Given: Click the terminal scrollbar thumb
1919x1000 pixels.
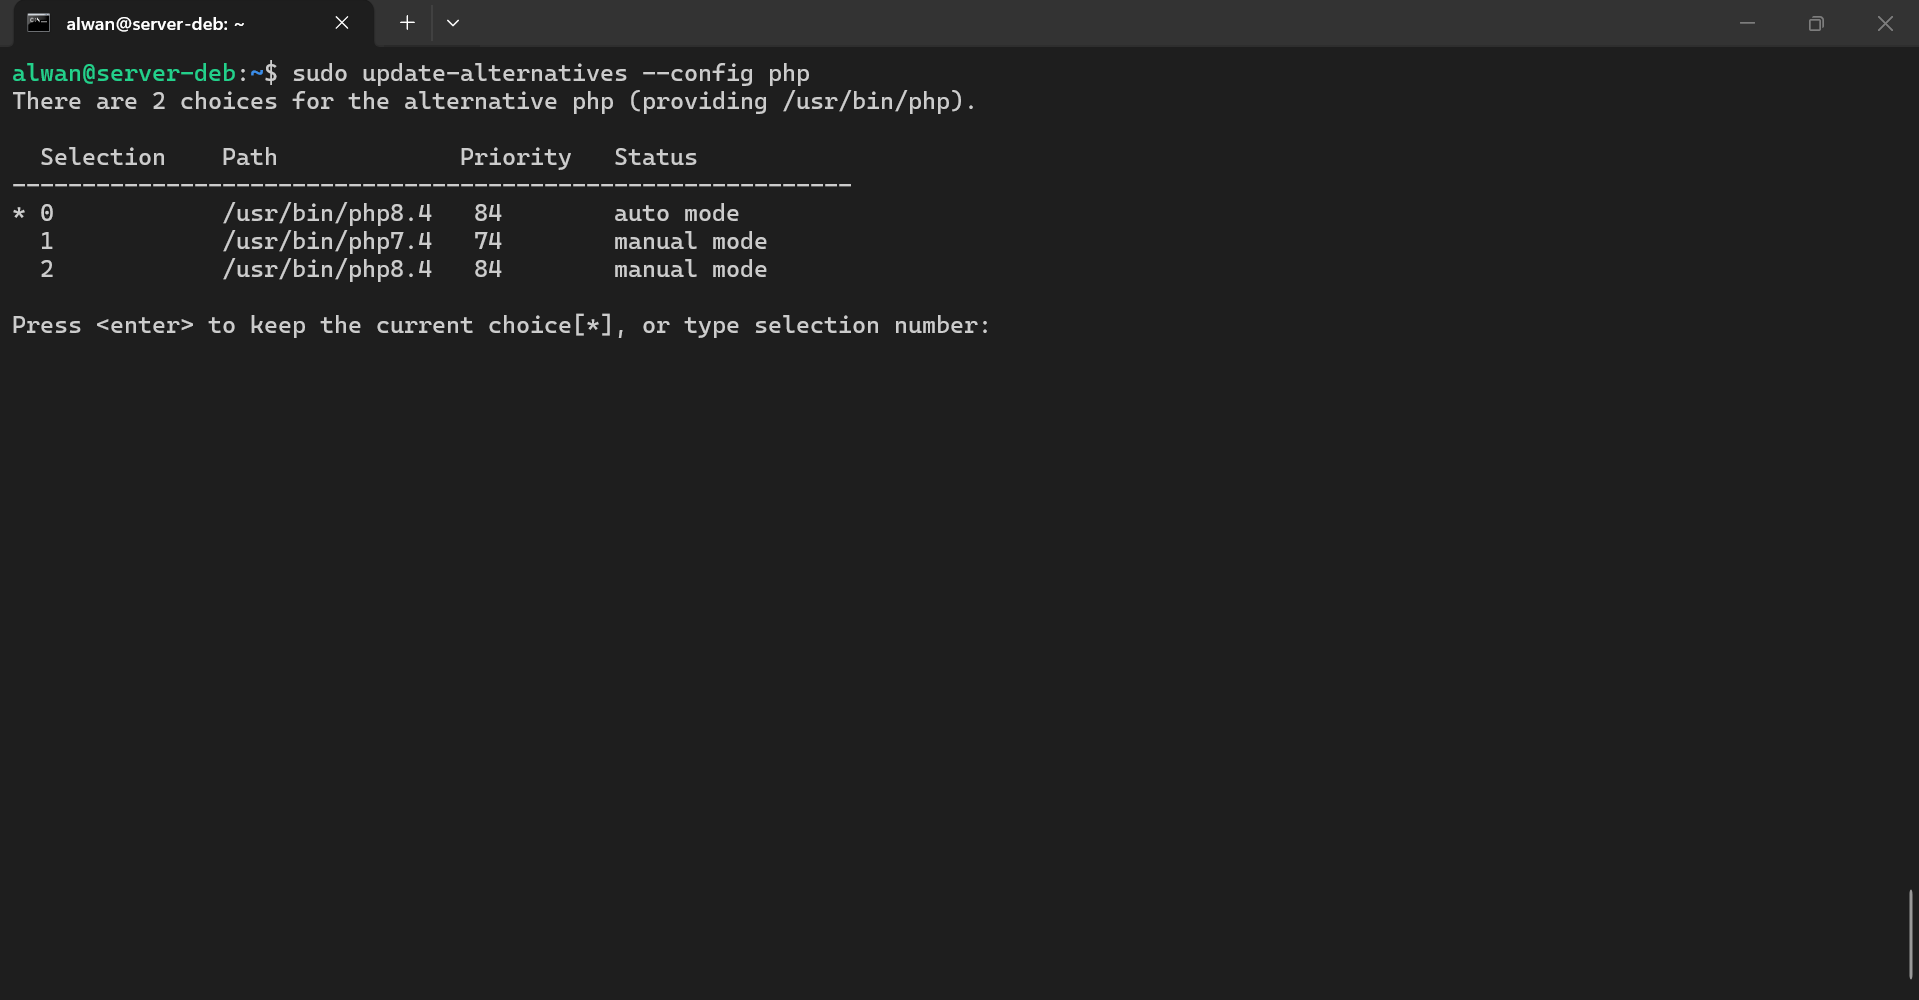Looking at the screenshot, I should pyautogui.click(x=1910, y=934).
